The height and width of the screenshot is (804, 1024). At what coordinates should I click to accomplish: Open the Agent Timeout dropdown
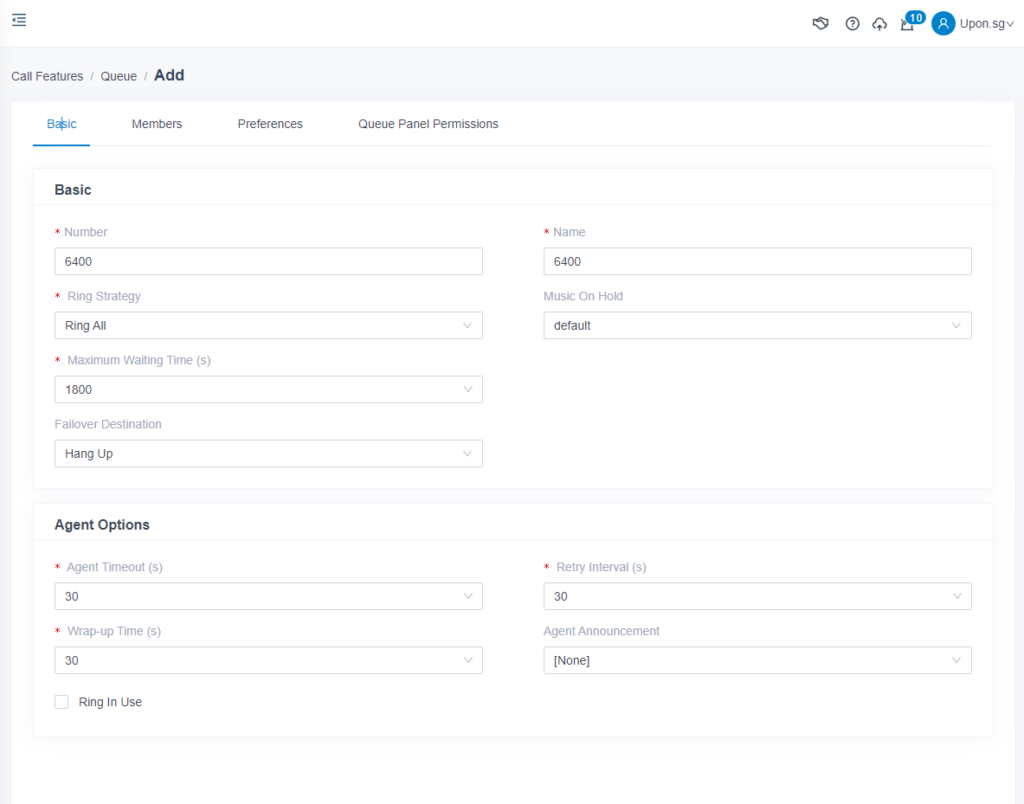click(x=268, y=596)
